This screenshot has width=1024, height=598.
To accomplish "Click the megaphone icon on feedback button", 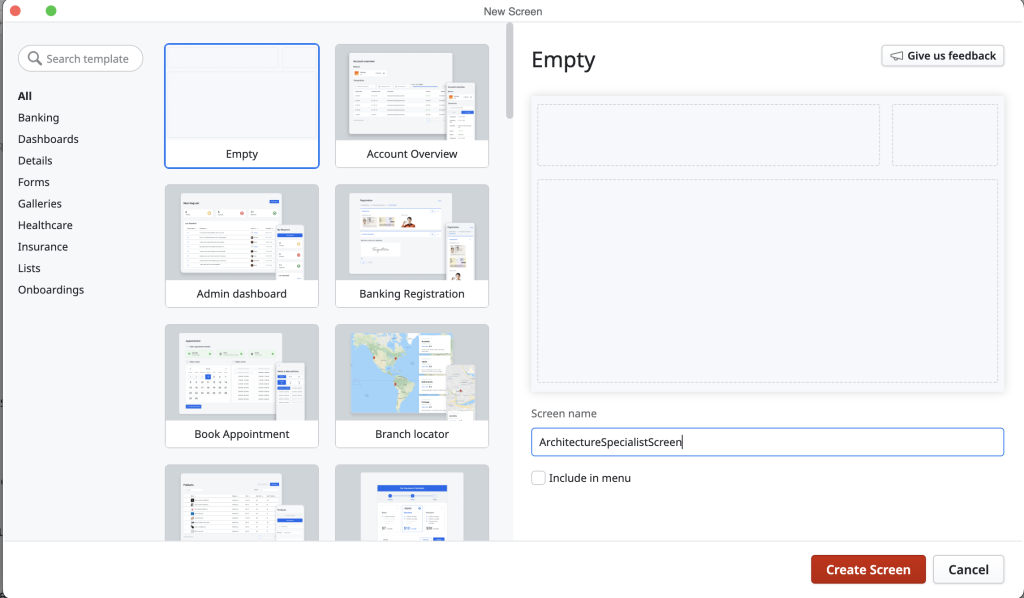I will pos(896,56).
